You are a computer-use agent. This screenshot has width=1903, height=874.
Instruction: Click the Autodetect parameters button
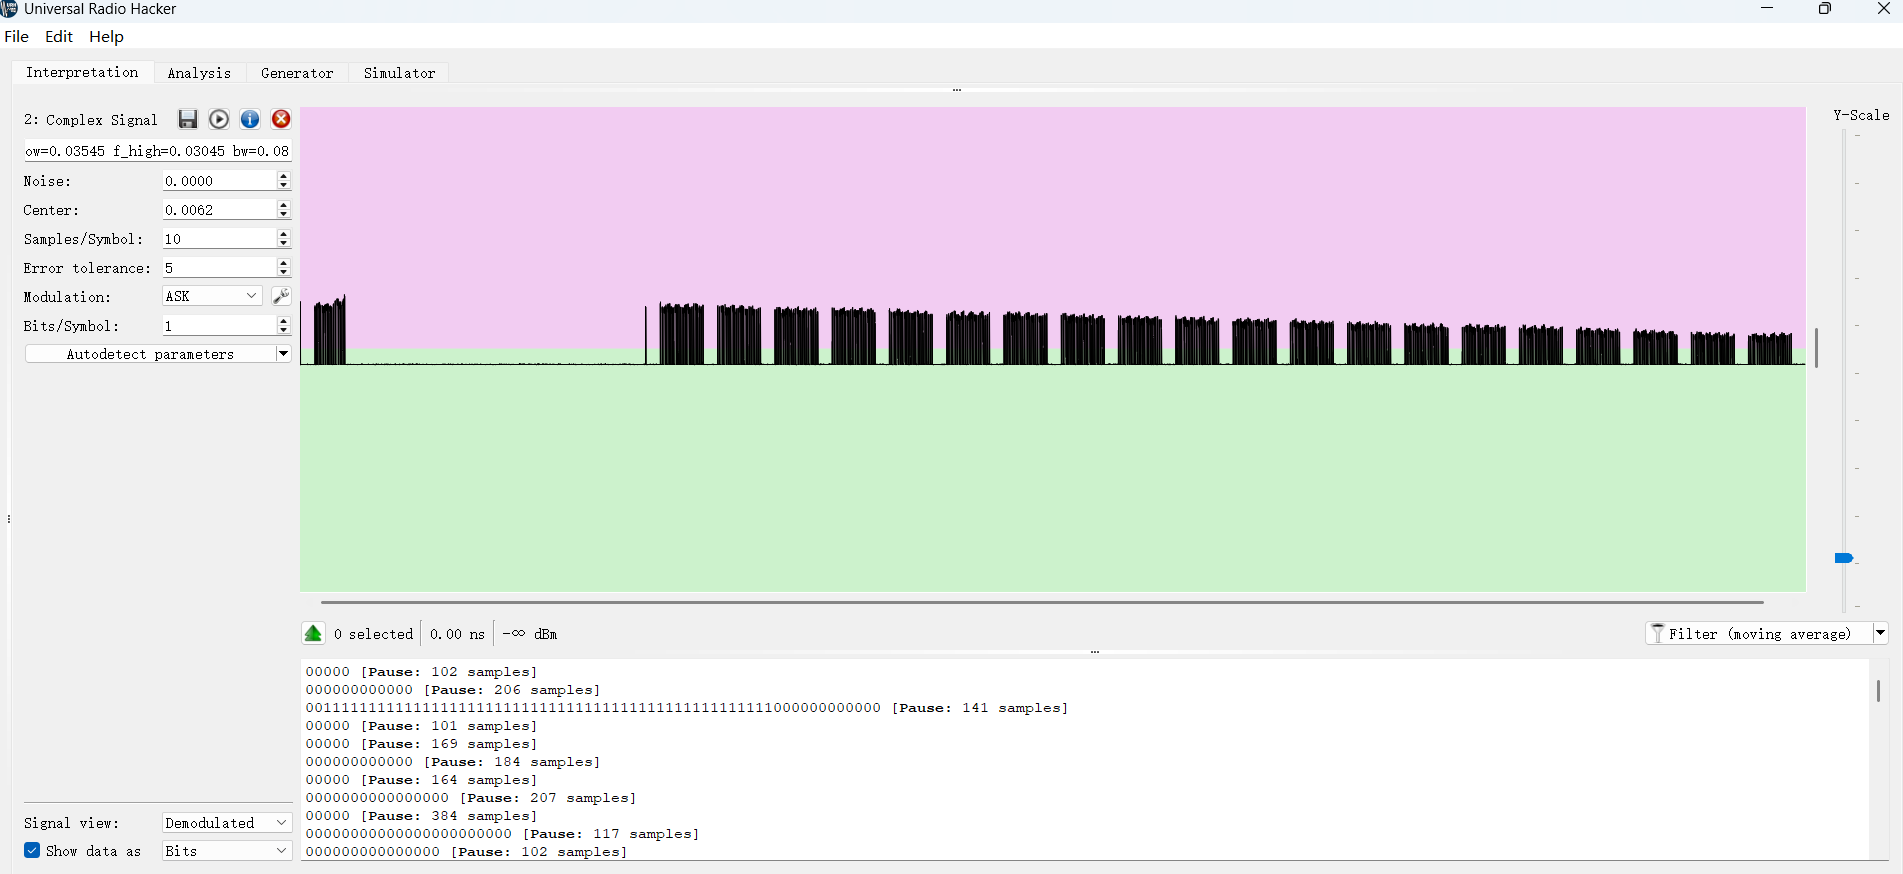150,354
